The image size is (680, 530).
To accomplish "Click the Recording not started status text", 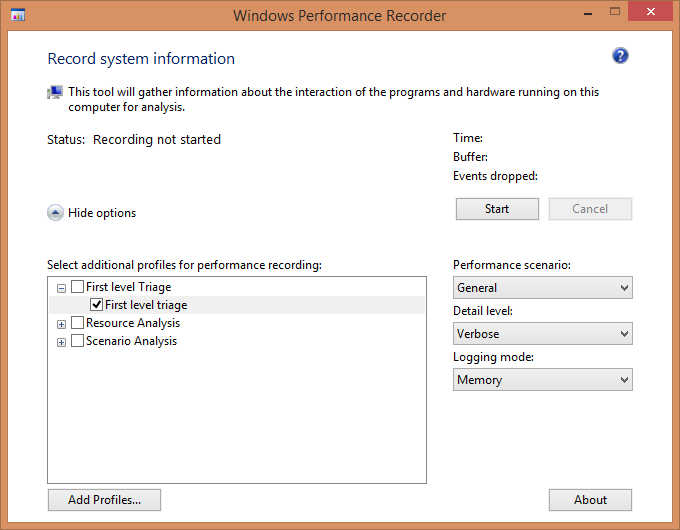I will tap(157, 140).
